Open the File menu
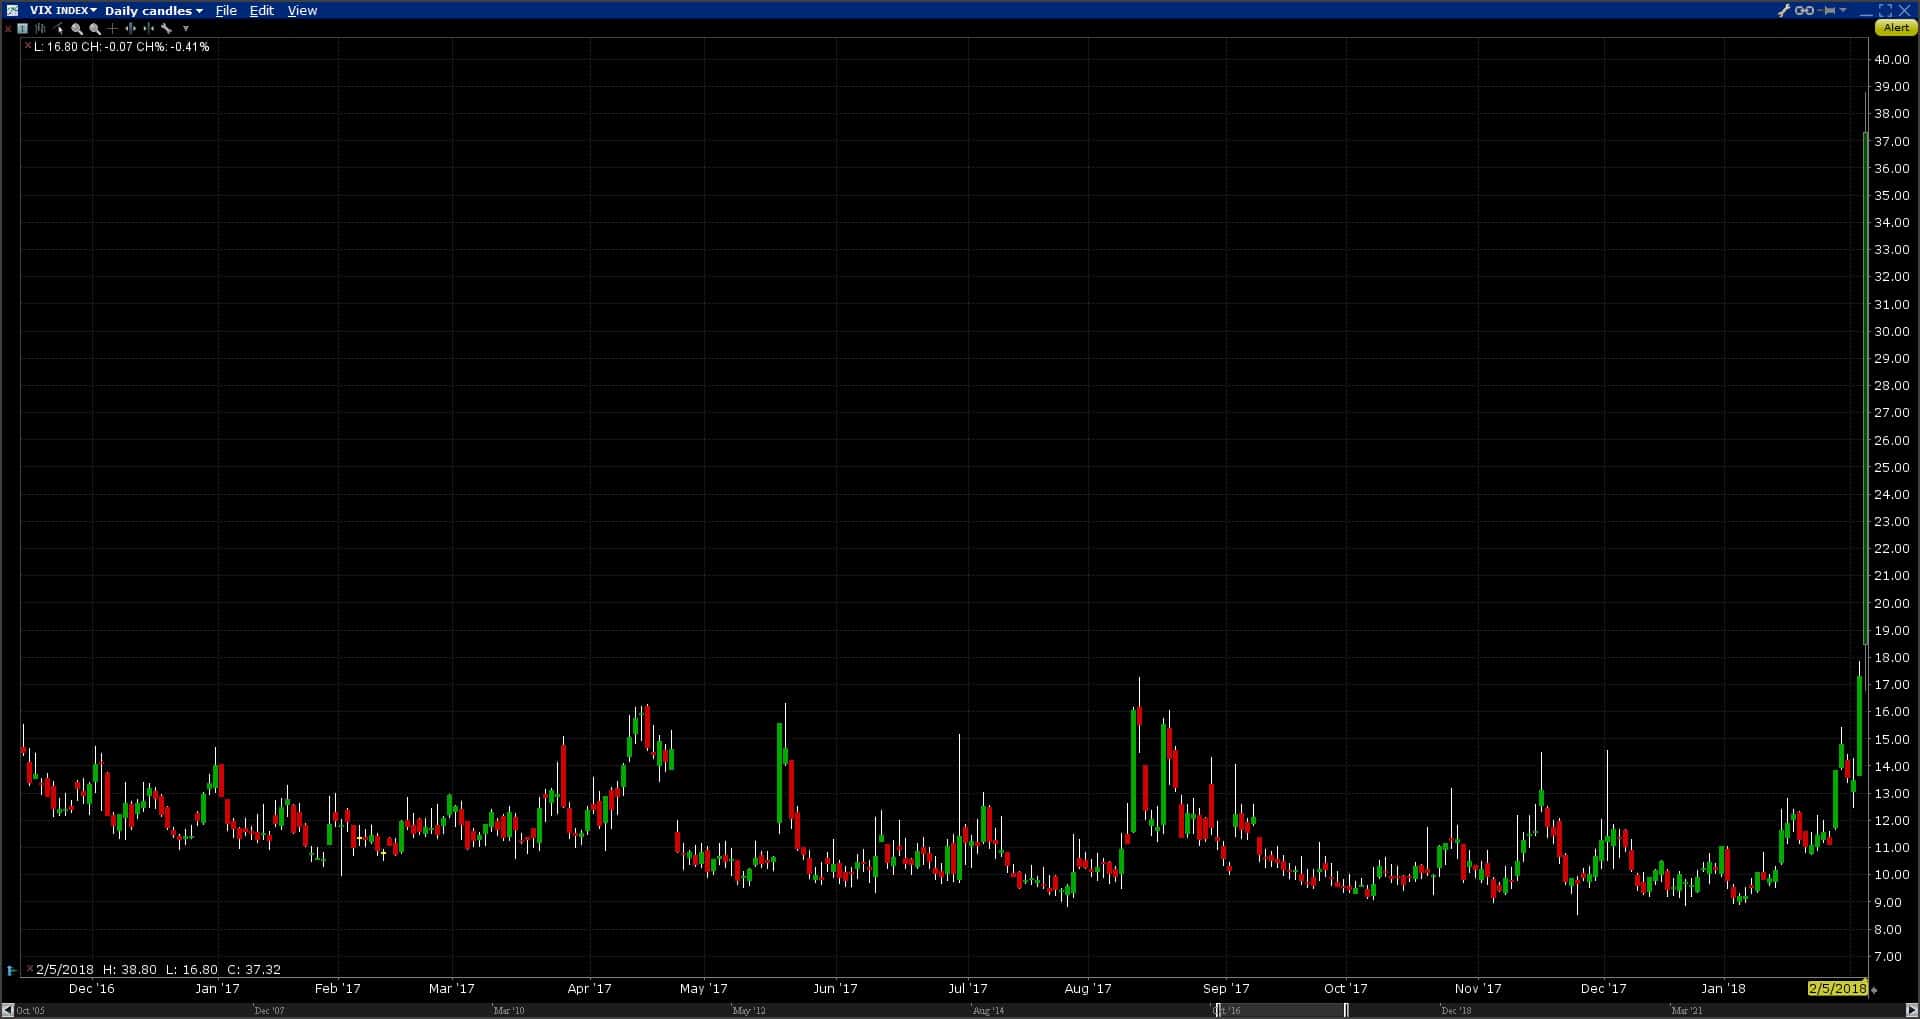This screenshot has height=1019, width=1920. coord(226,10)
